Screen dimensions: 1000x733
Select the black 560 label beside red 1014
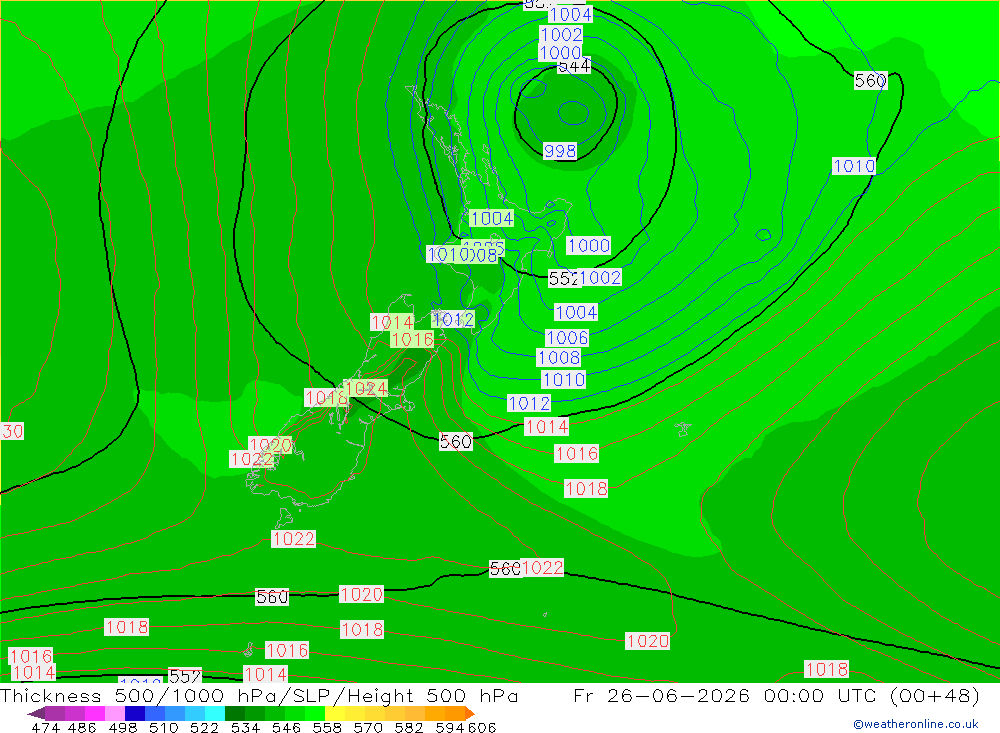[x=456, y=441]
